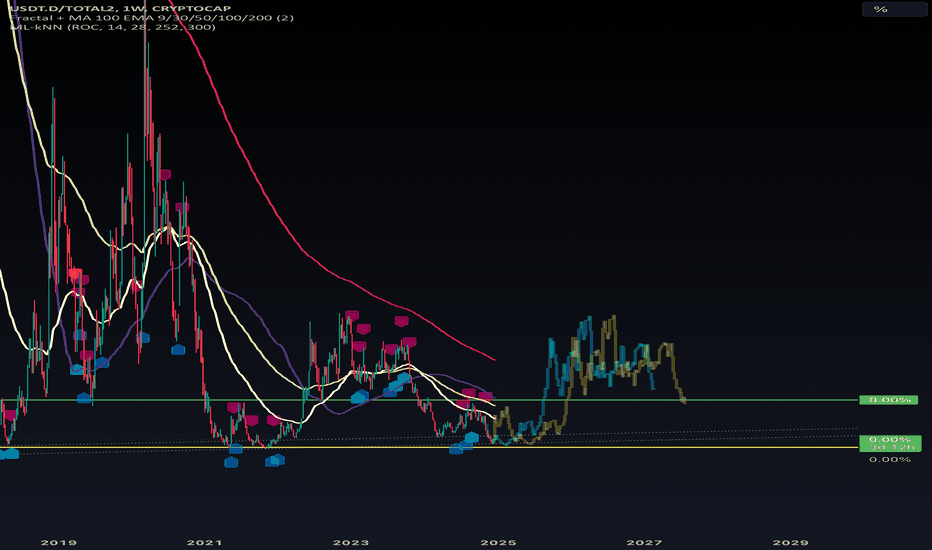The image size is (932, 550).
Task: Click the USDT.D/TOTAL2 symbol title
Action: [x=120, y=8]
